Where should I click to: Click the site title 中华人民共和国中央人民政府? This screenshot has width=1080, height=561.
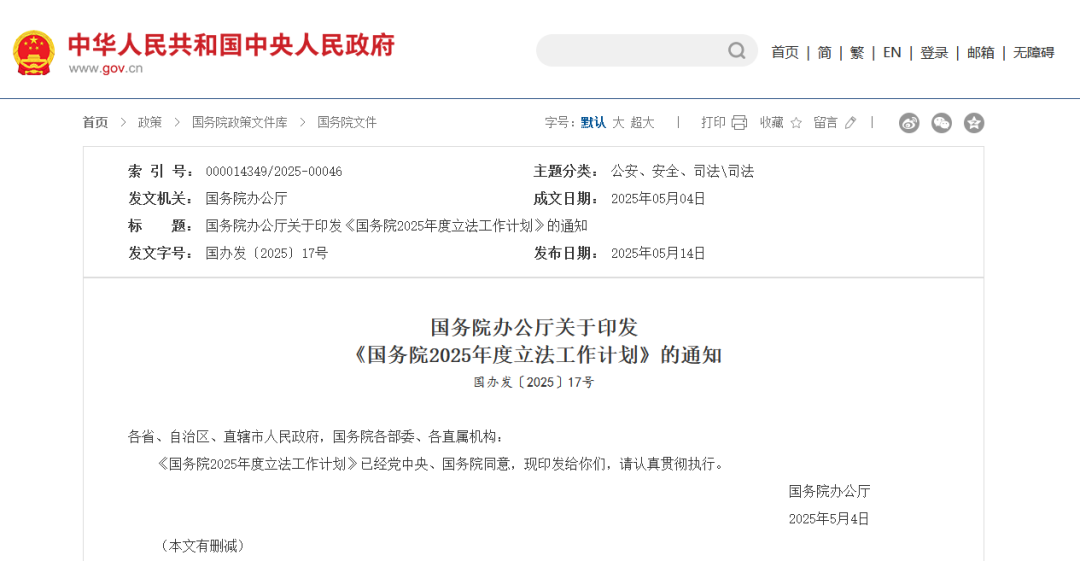pos(231,45)
